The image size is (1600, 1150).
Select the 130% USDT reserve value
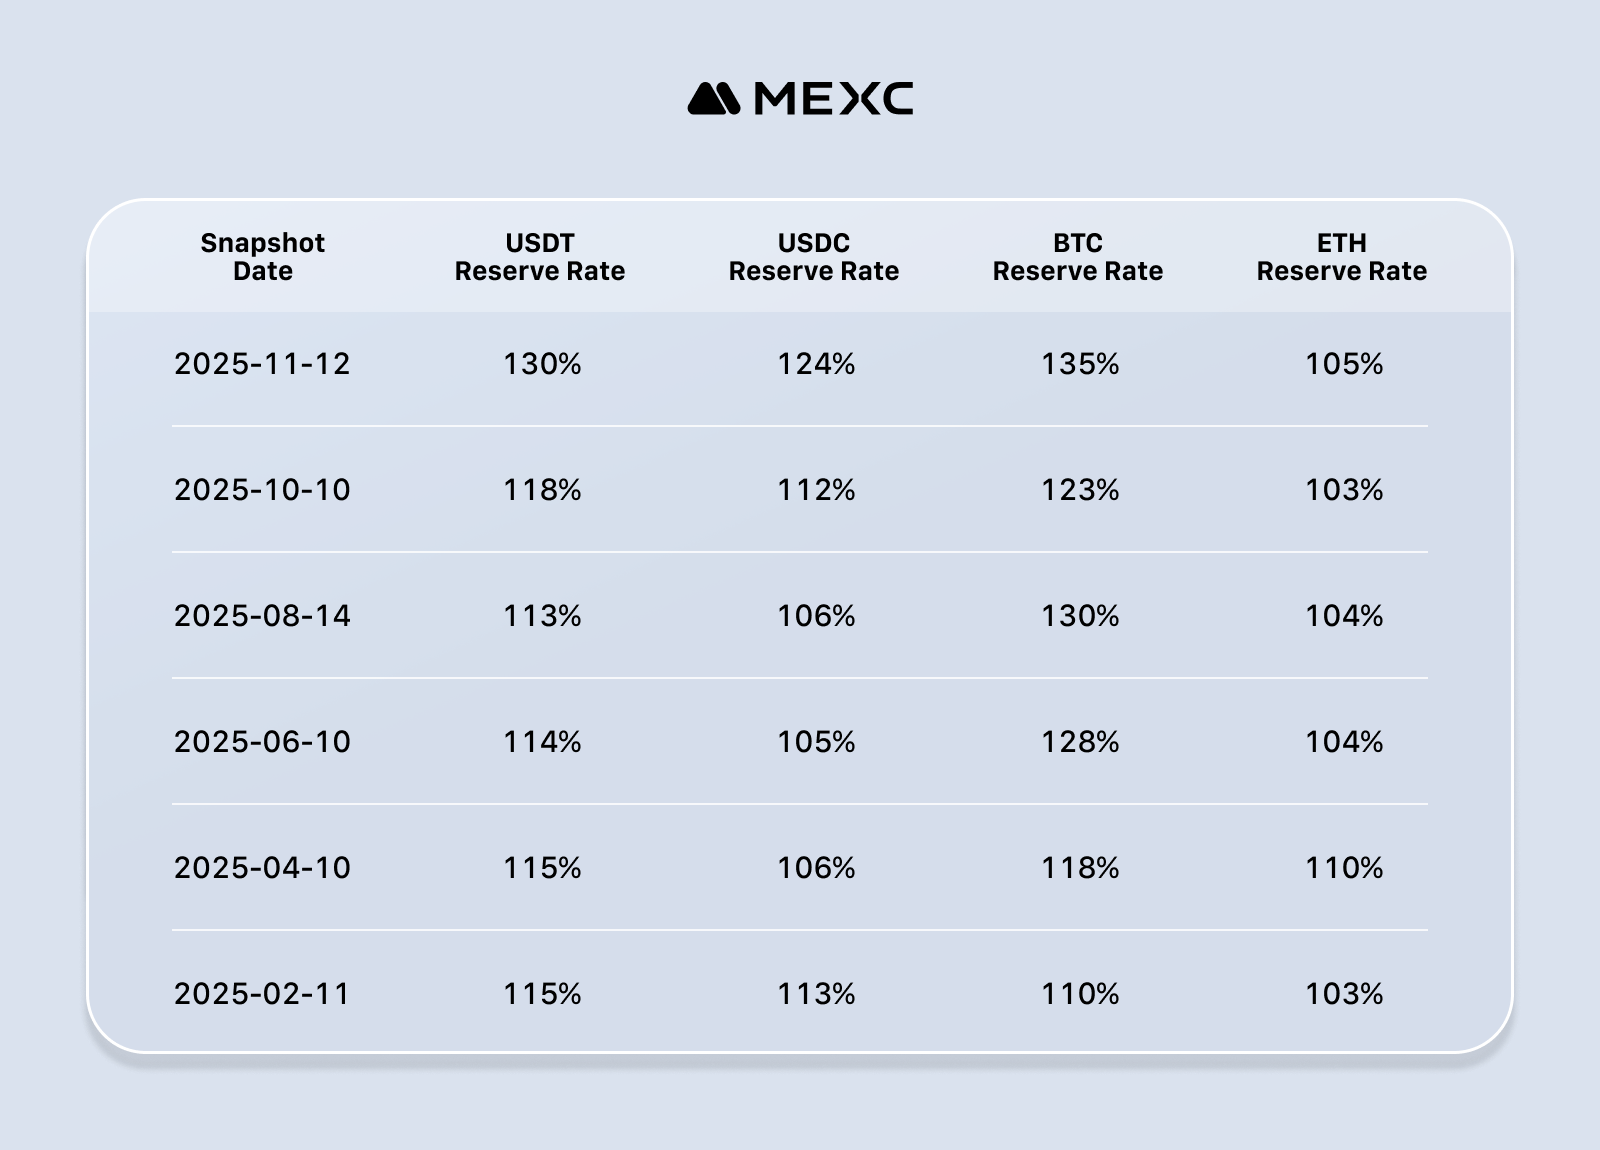tap(542, 364)
